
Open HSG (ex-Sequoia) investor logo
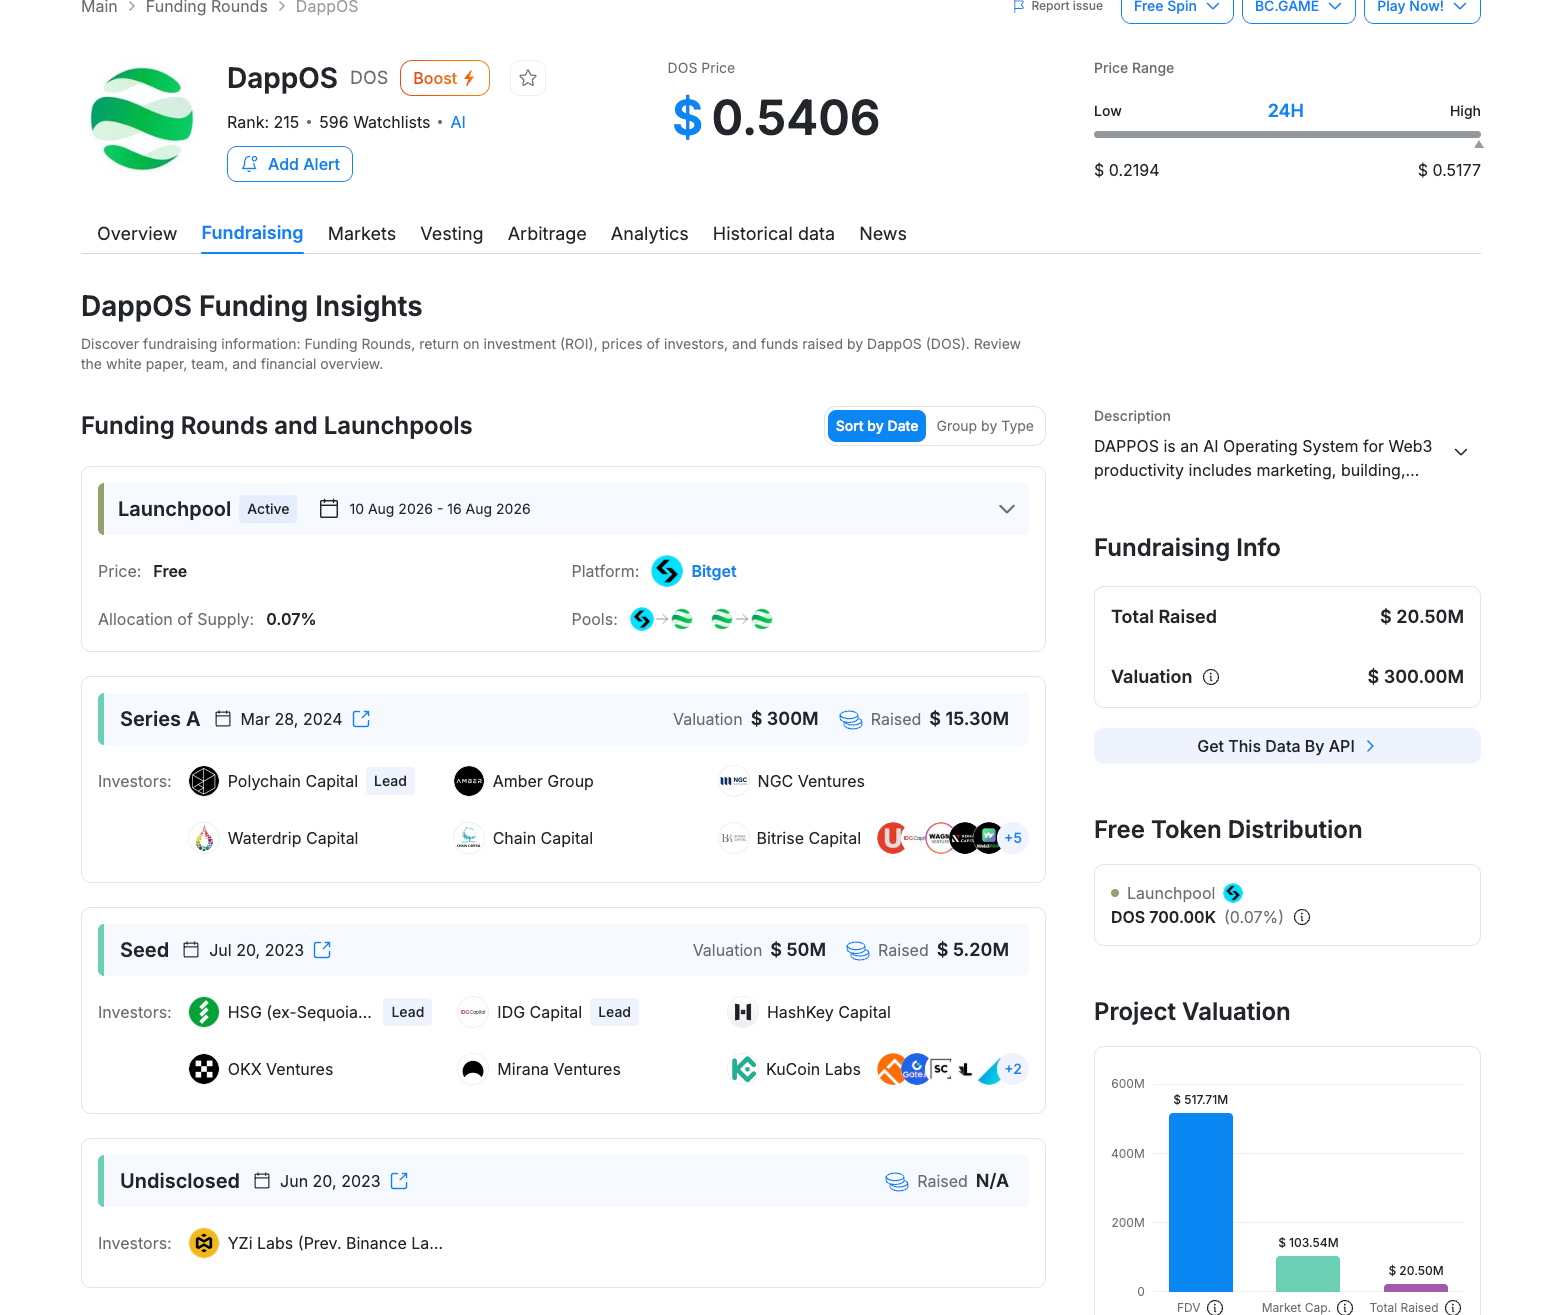(204, 1012)
